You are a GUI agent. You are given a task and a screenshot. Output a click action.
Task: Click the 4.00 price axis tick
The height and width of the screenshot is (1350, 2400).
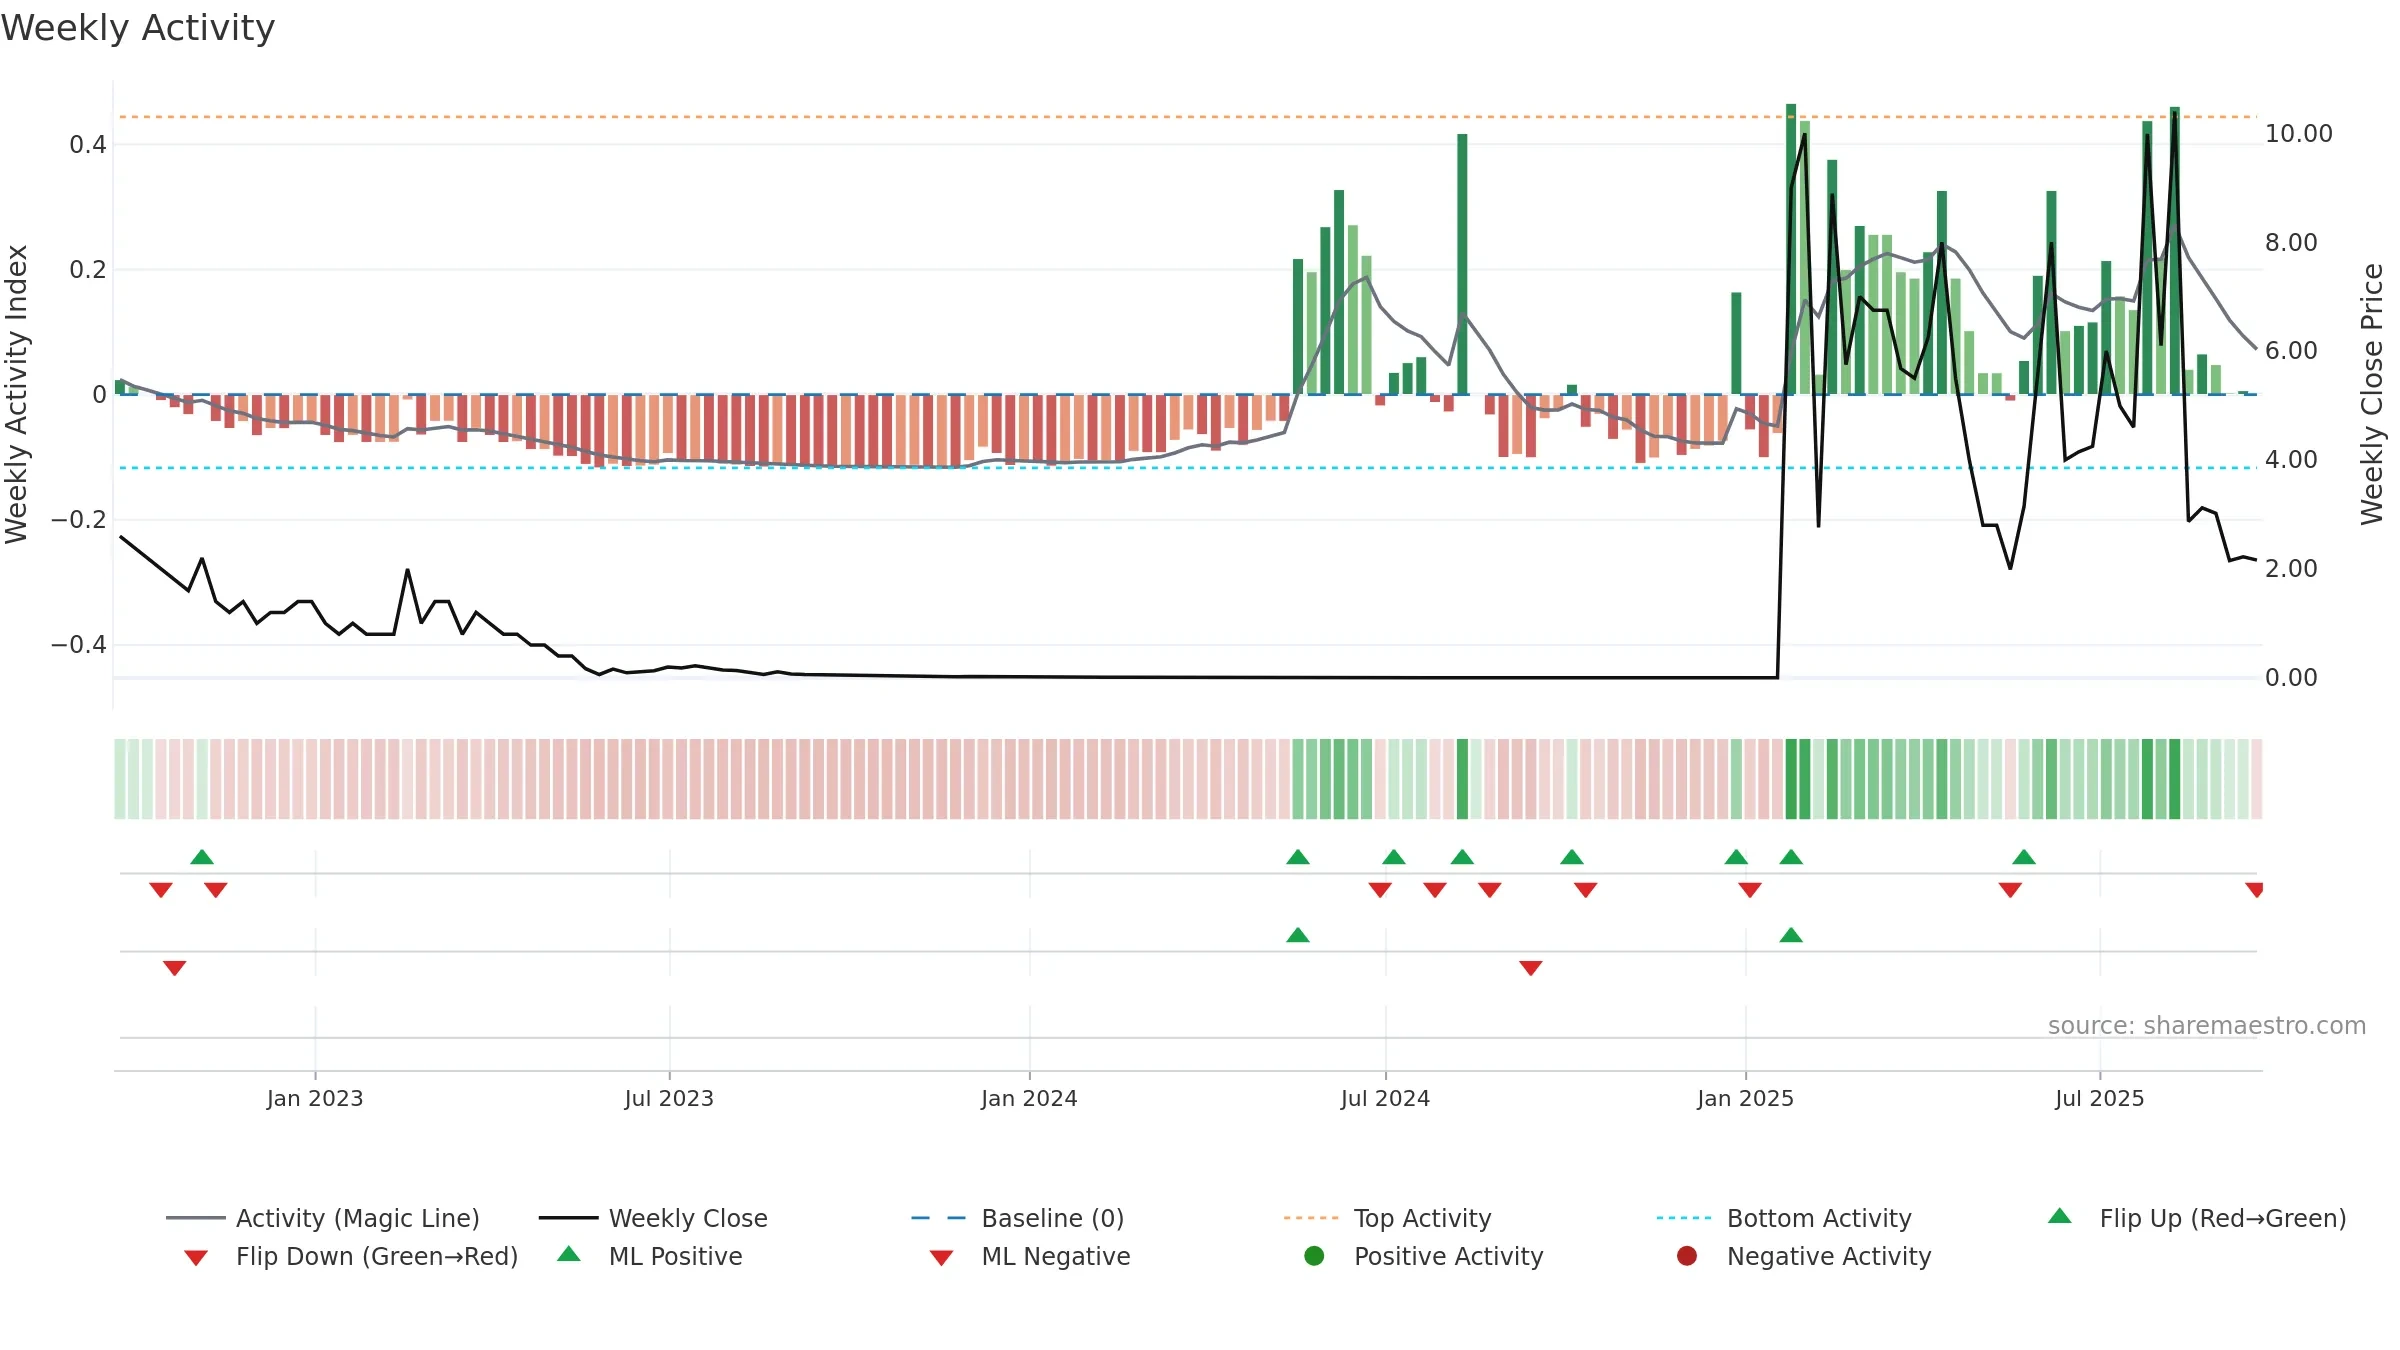click(x=2291, y=460)
